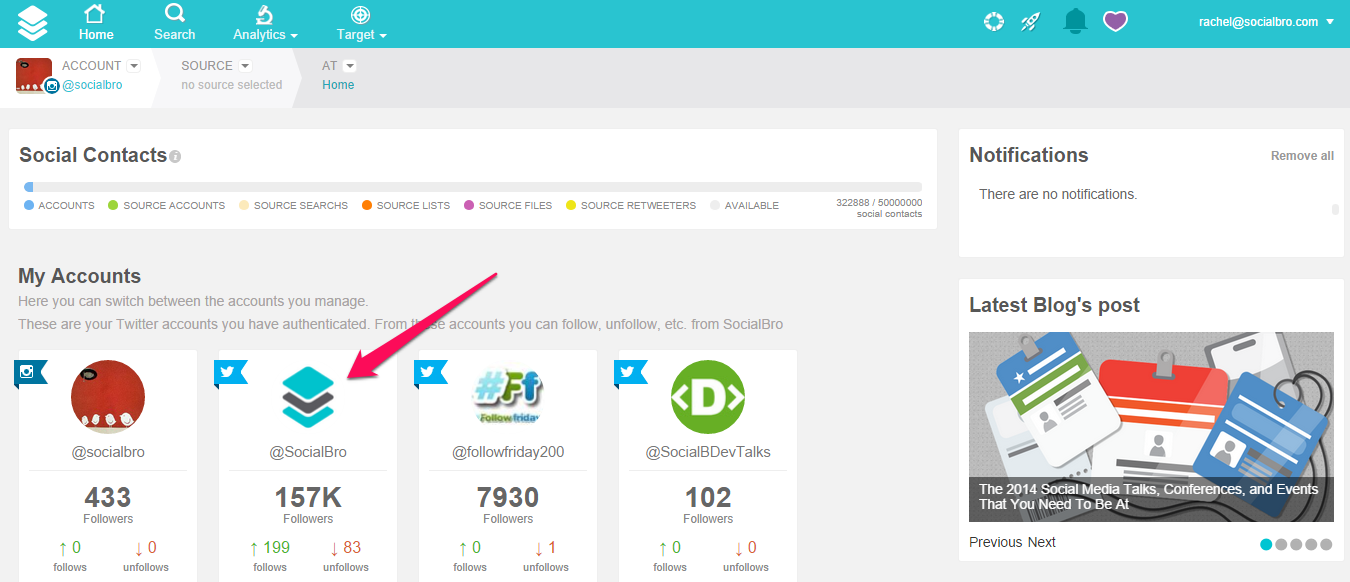This screenshot has width=1350, height=582.
Task: Select the @SocialBro layers logo avatar
Action: click(308, 397)
